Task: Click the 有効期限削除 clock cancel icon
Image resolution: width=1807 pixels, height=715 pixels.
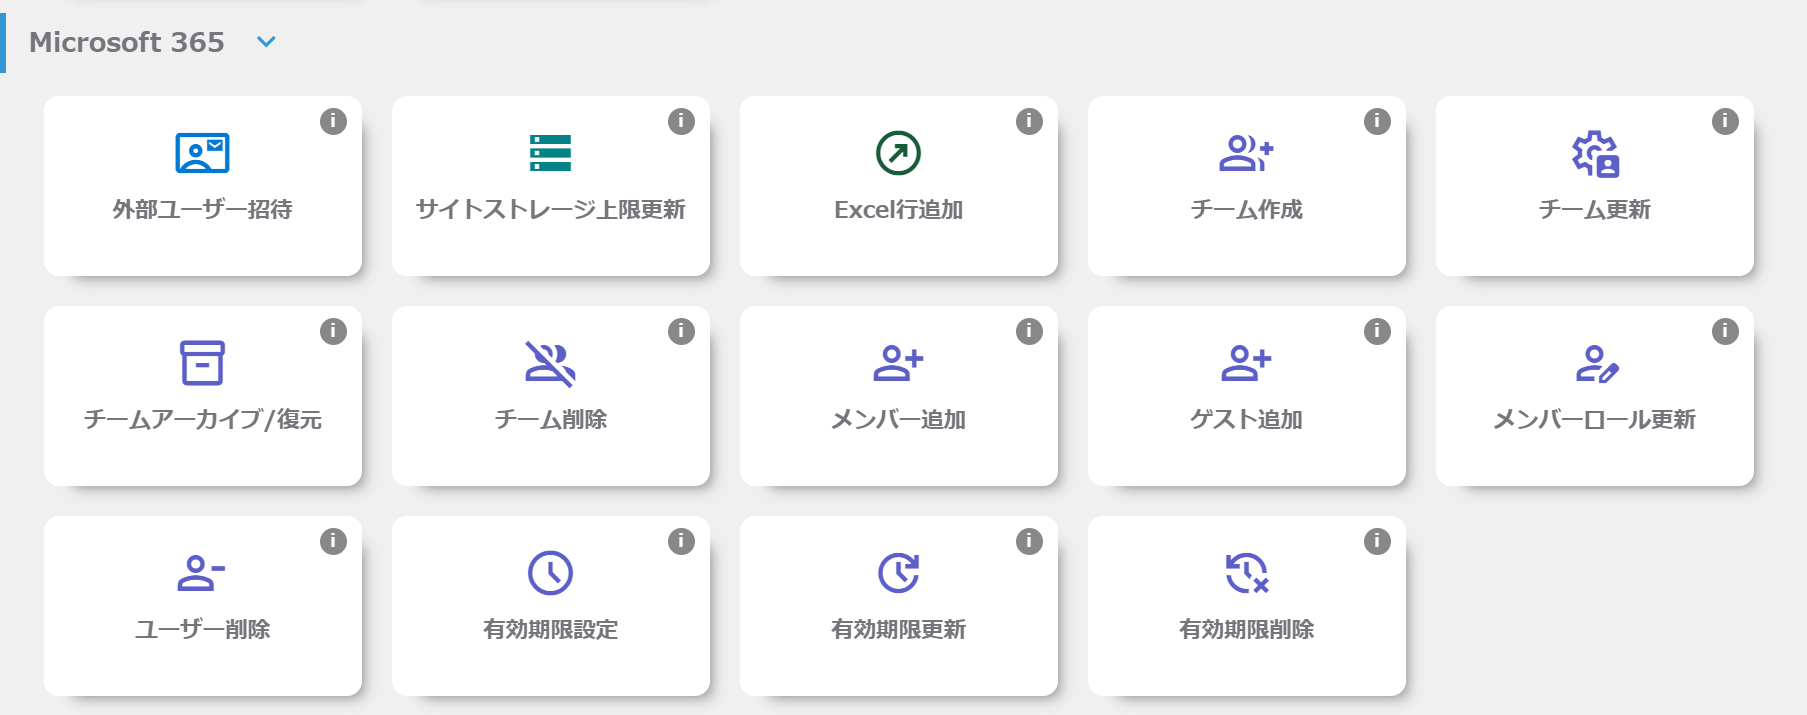Action: 1247,573
